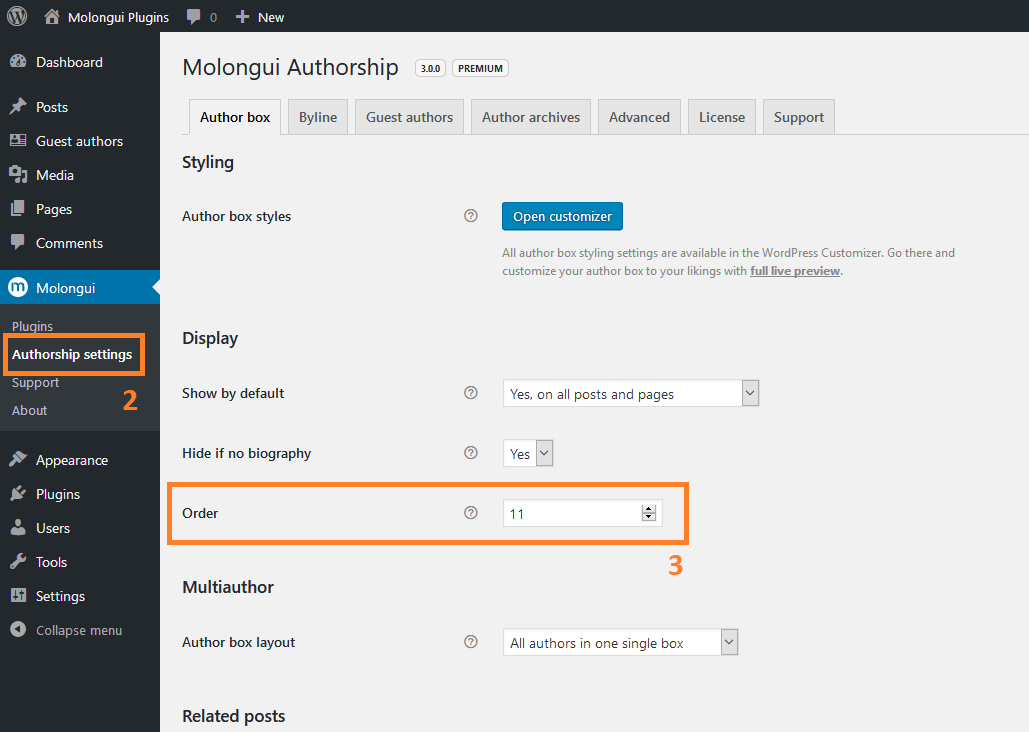The height and width of the screenshot is (732, 1029).
Task: Click the Media library icon
Action: pyautogui.click(x=18, y=175)
